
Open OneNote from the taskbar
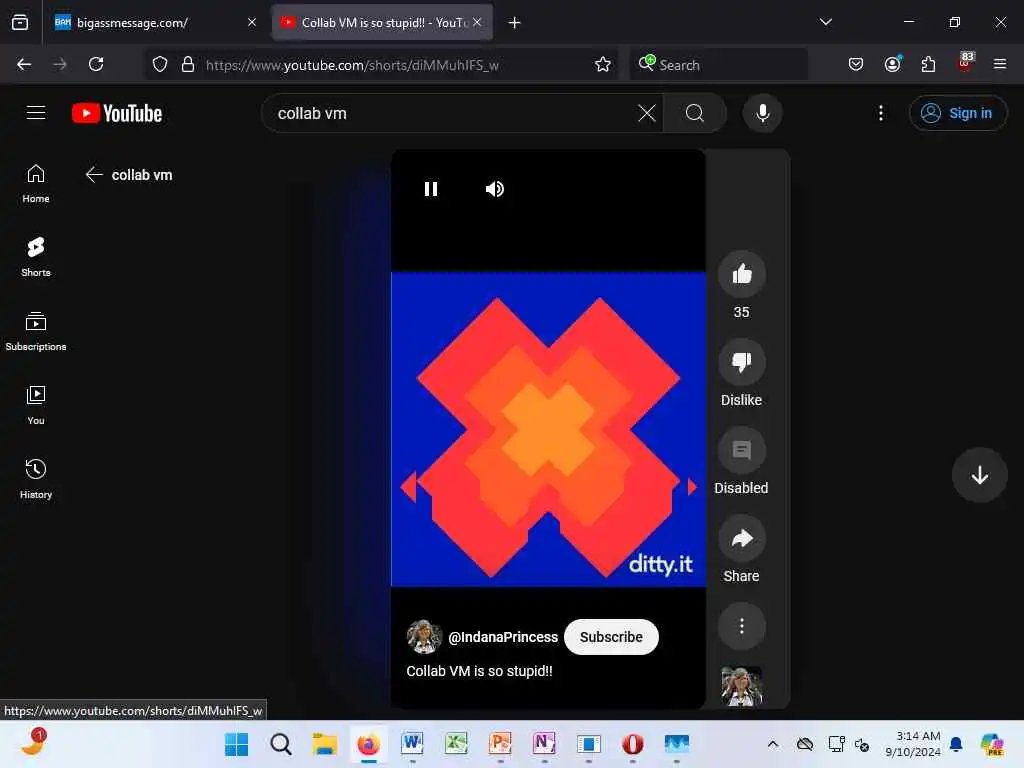tap(544, 744)
